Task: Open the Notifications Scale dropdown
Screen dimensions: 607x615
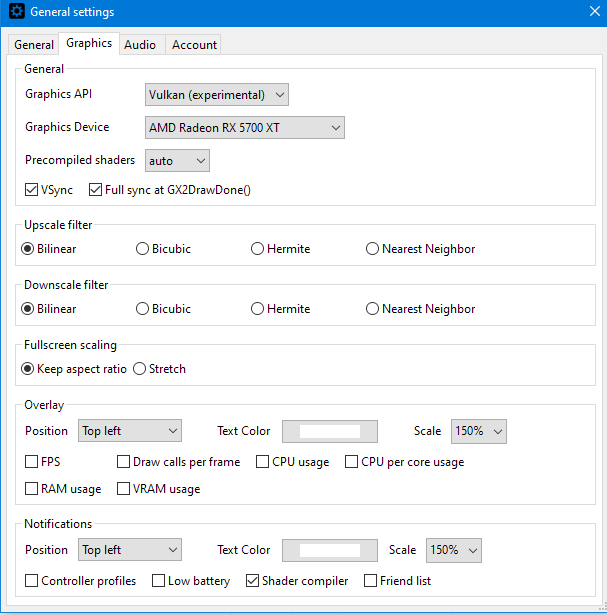Action: coord(454,550)
